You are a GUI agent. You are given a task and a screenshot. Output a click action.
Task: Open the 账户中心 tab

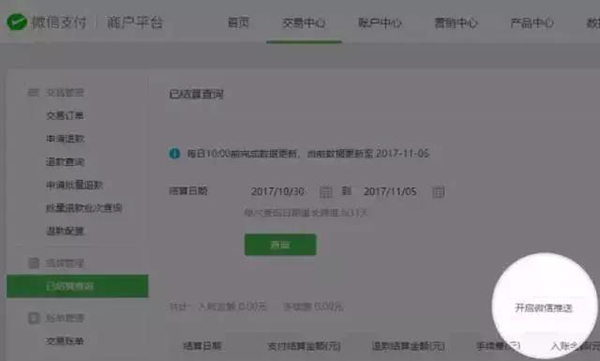[x=380, y=23]
